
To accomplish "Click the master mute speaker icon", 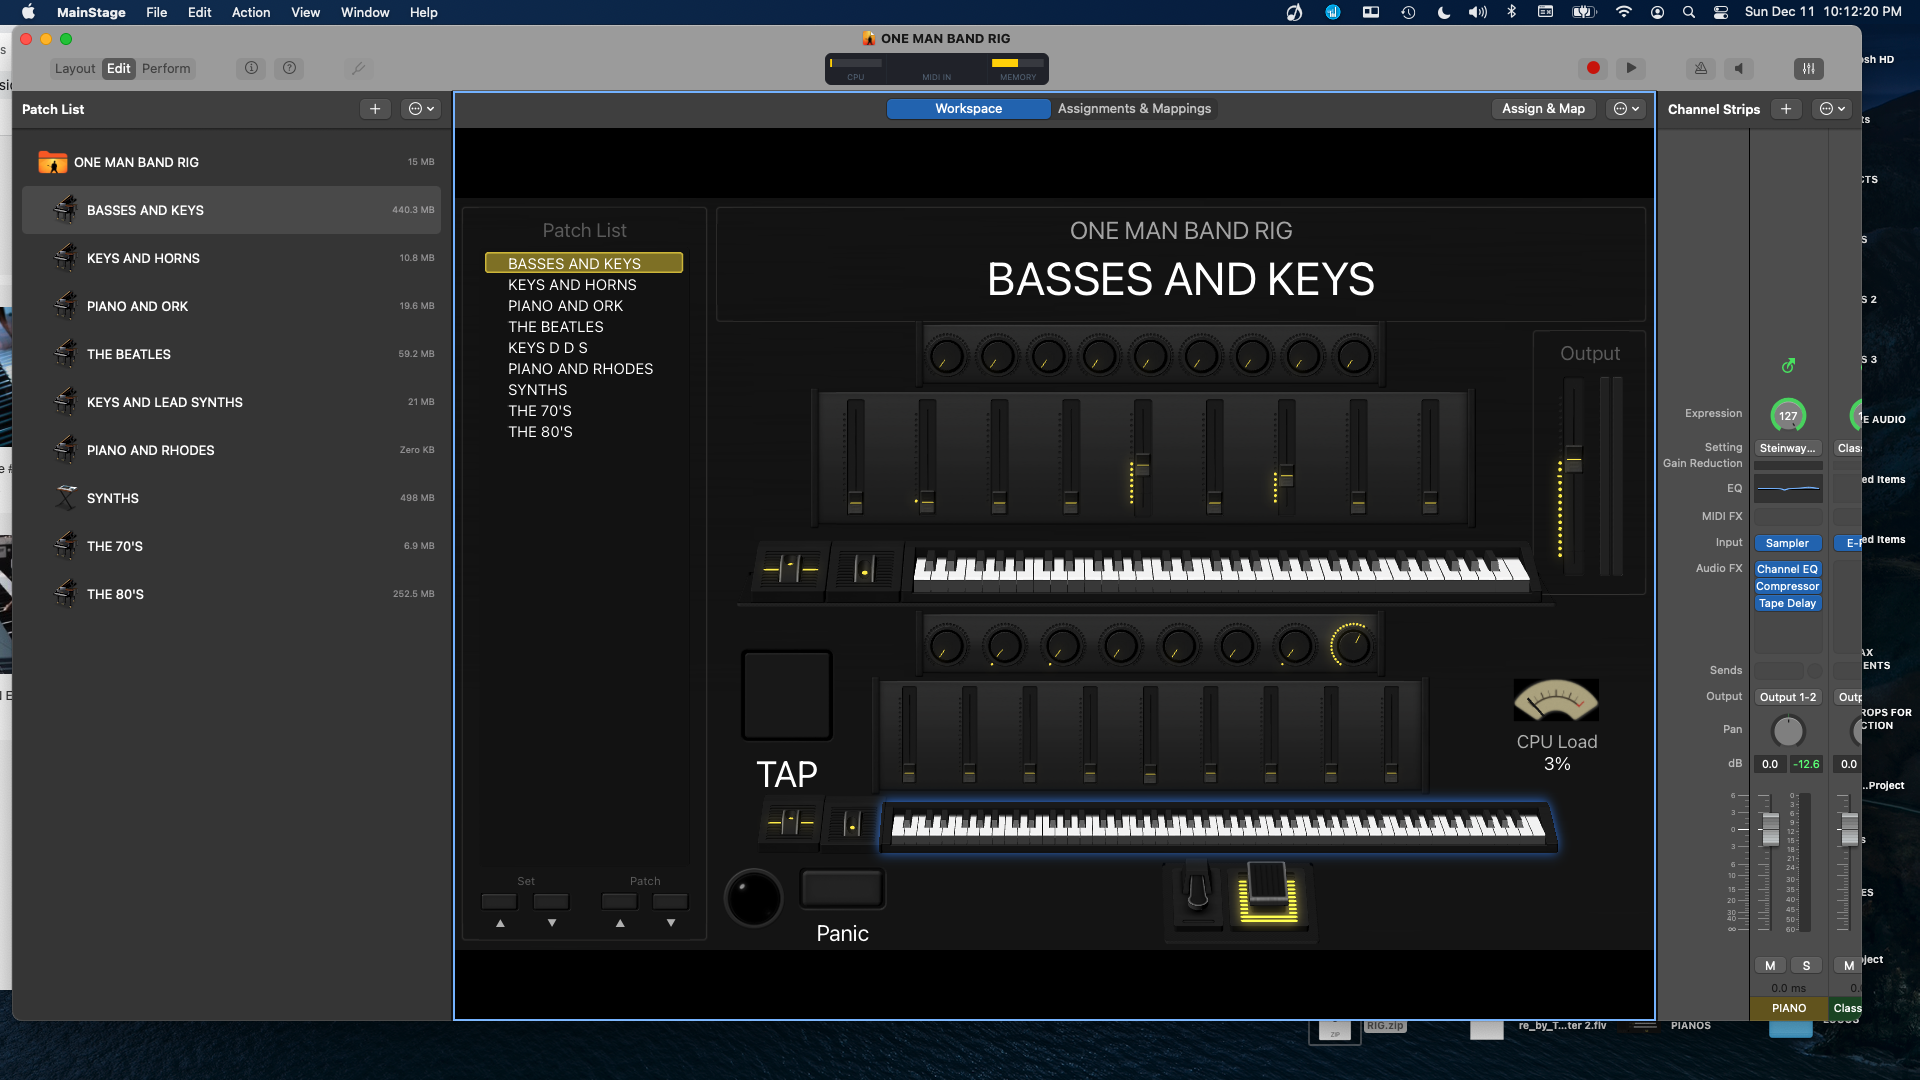I will coord(1739,68).
